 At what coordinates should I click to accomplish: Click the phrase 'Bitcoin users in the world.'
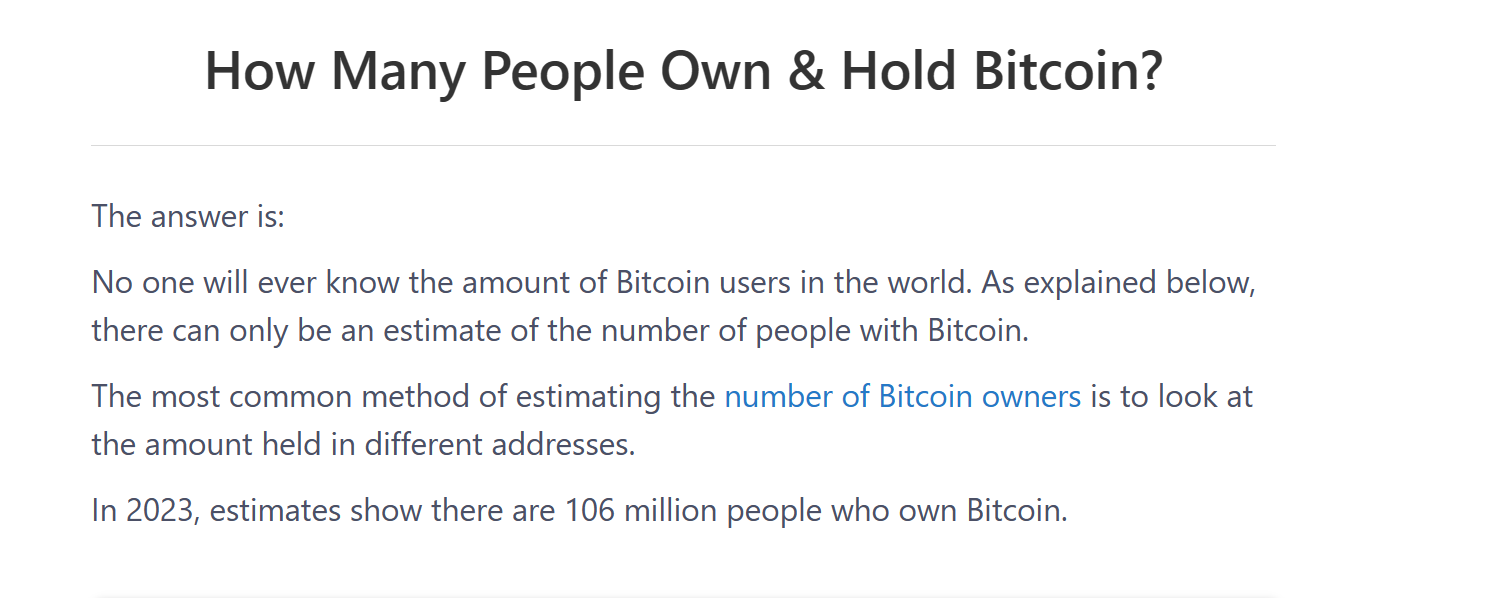pos(794,283)
